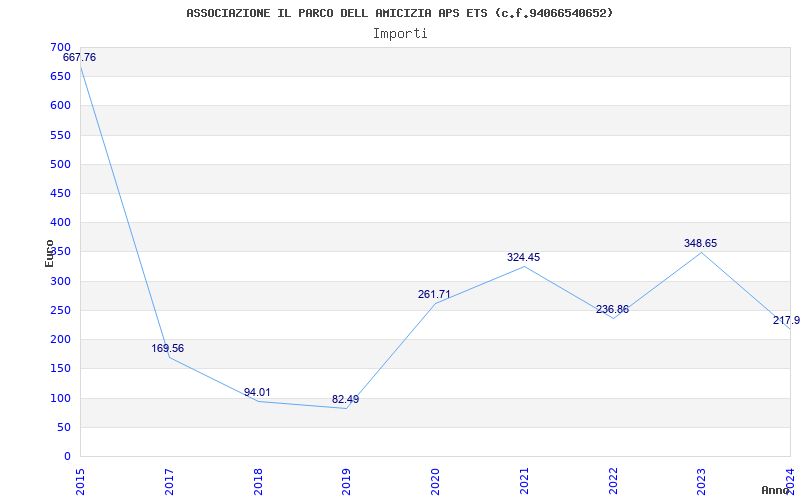Click the Euro y-axis title

(x=49, y=253)
